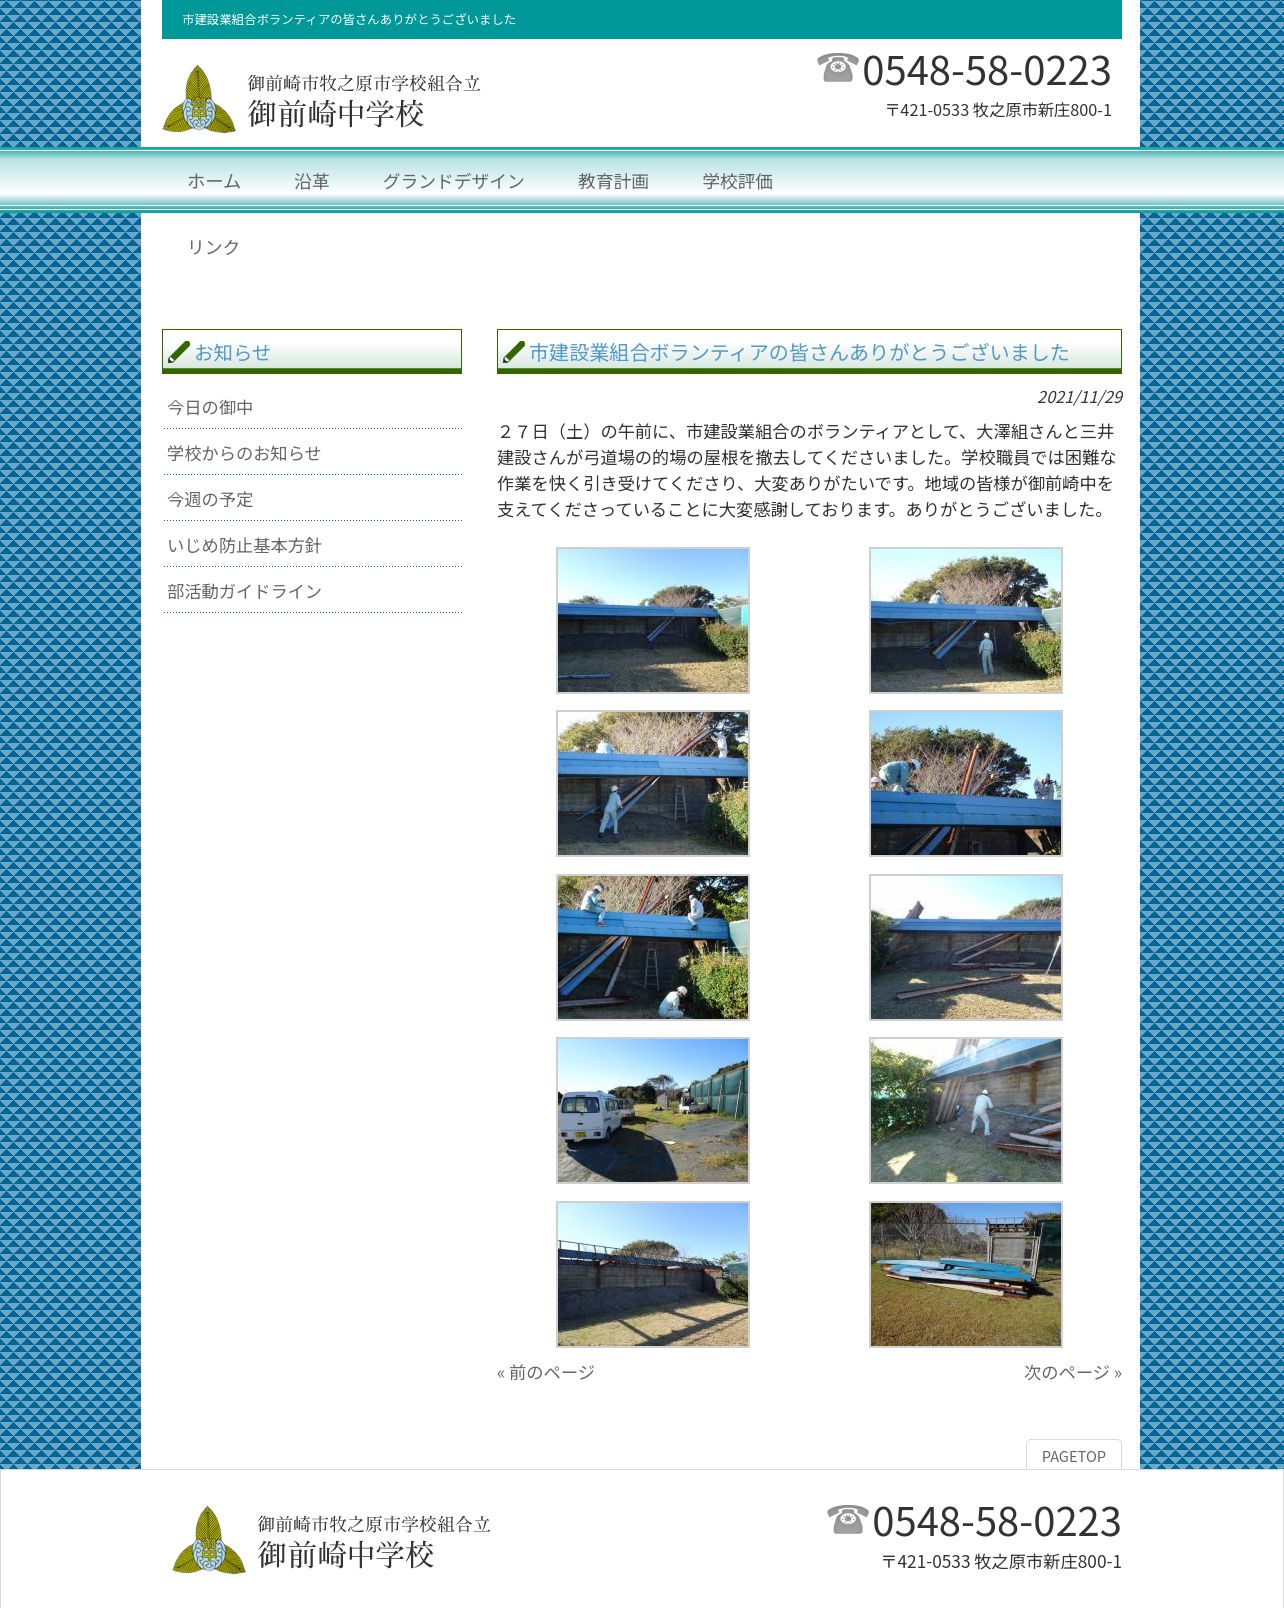The width and height of the screenshot is (1284, 1608).
Task: Go to グランドデザイン page
Action: (454, 181)
